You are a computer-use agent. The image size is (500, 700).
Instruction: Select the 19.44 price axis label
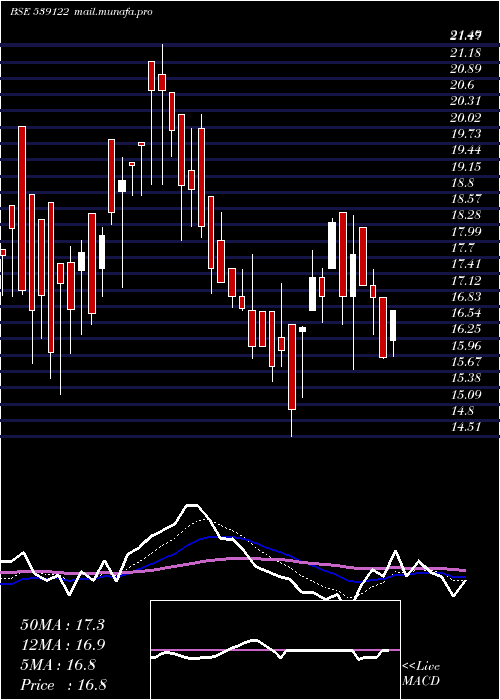pos(465,150)
